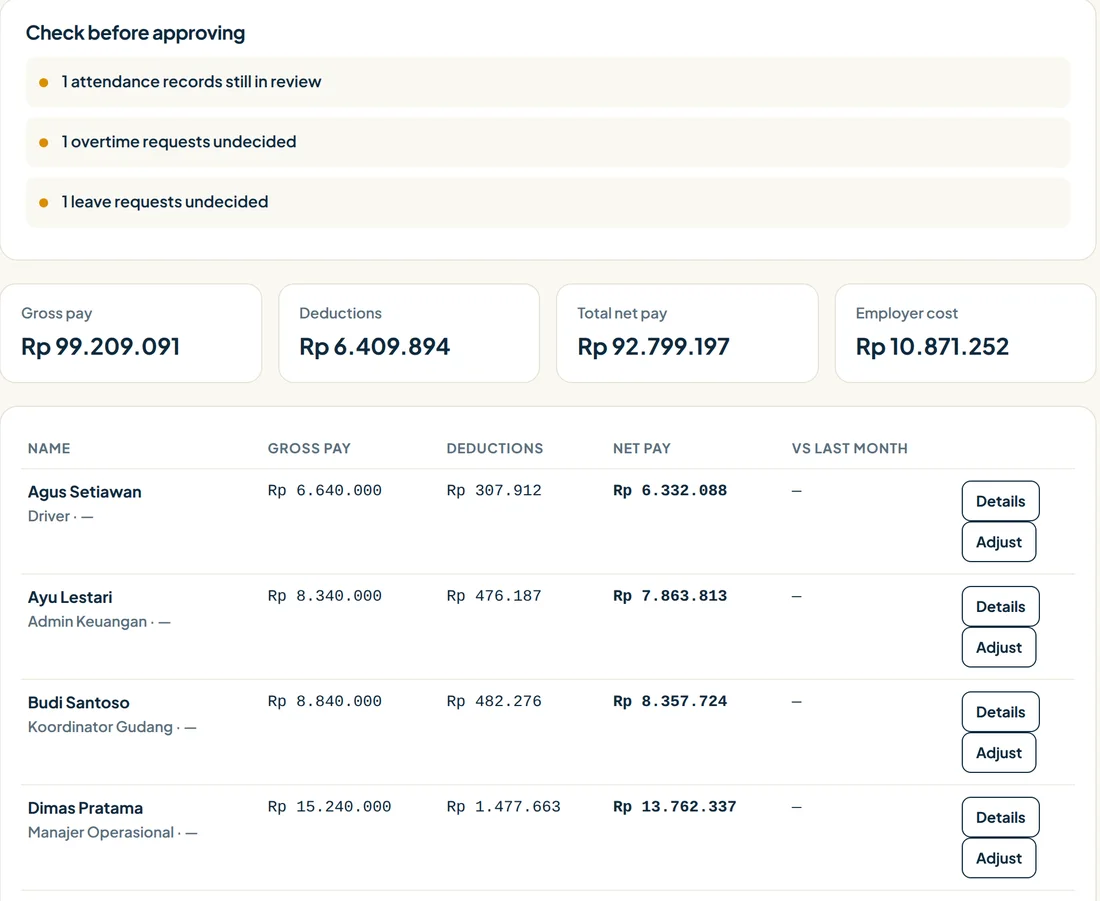Image resolution: width=1100 pixels, height=901 pixels.
Task: Open Details for Ayu Lestari
Action: pos(1000,606)
